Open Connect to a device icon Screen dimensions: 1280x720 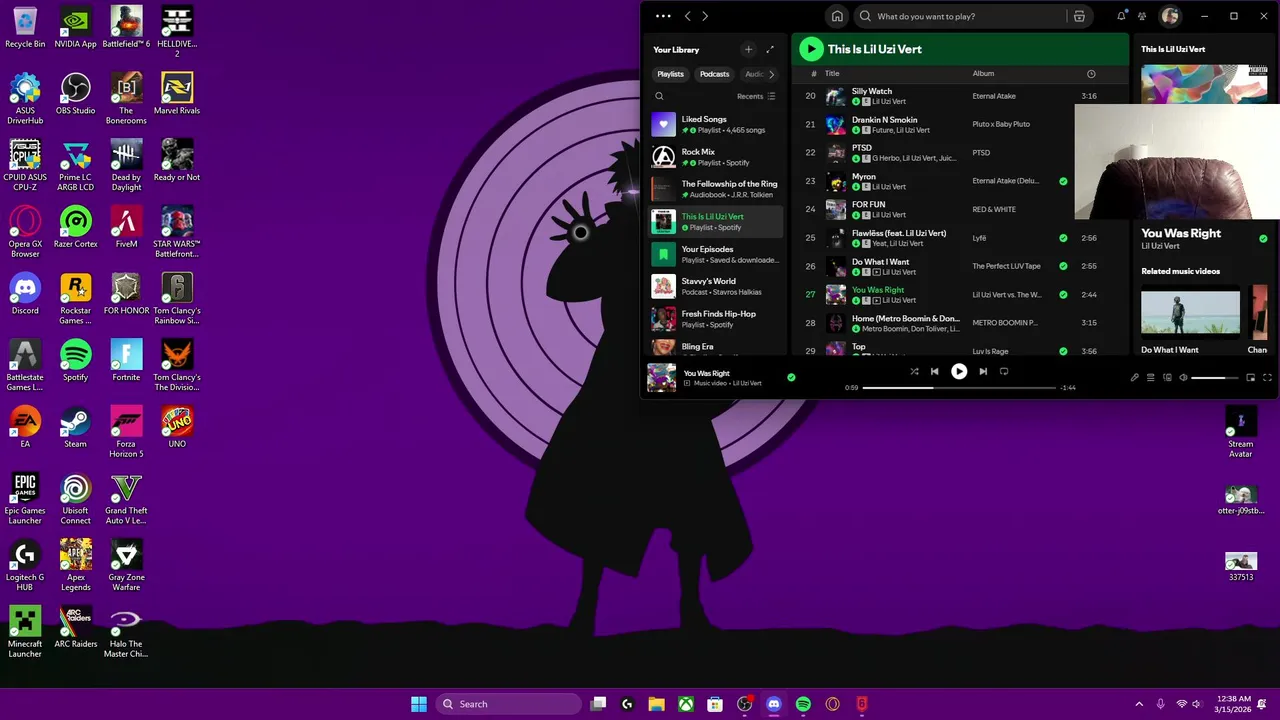[1167, 378]
